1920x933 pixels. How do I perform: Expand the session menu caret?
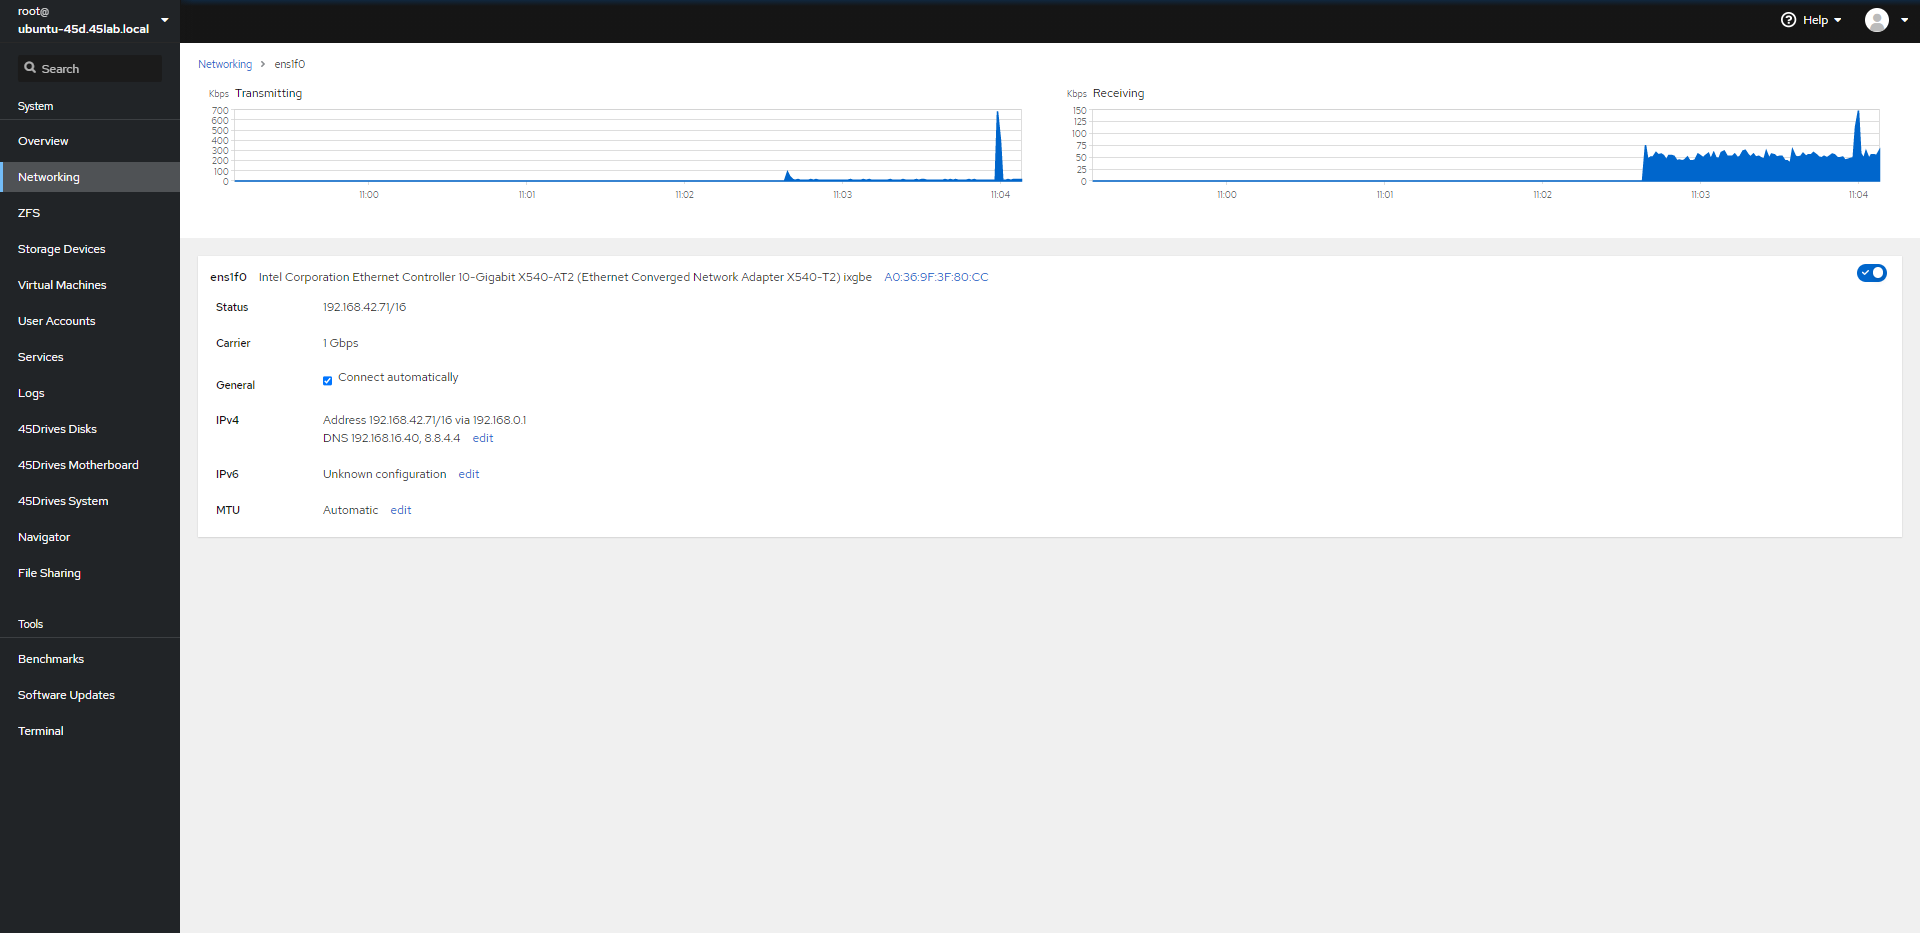(x=1904, y=20)
